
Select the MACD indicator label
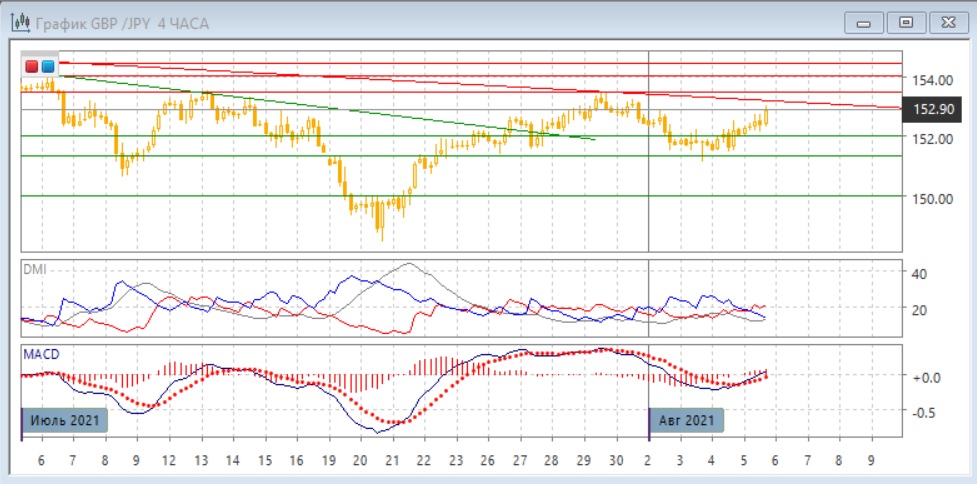(x=41, y=354)
